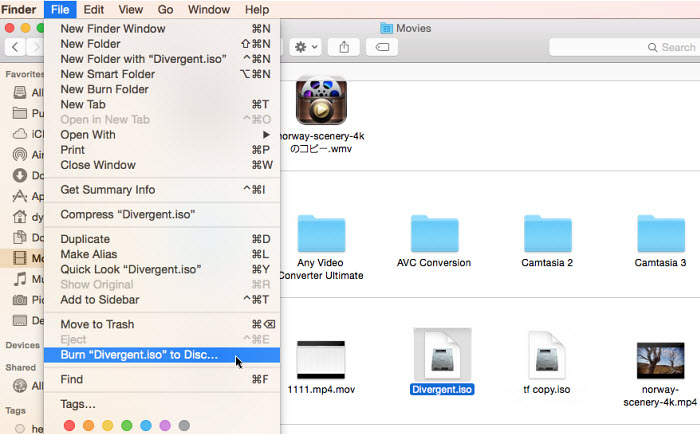
Task: Select the 1111.mp4.mov file thumbnail
Action: [321, 360]
